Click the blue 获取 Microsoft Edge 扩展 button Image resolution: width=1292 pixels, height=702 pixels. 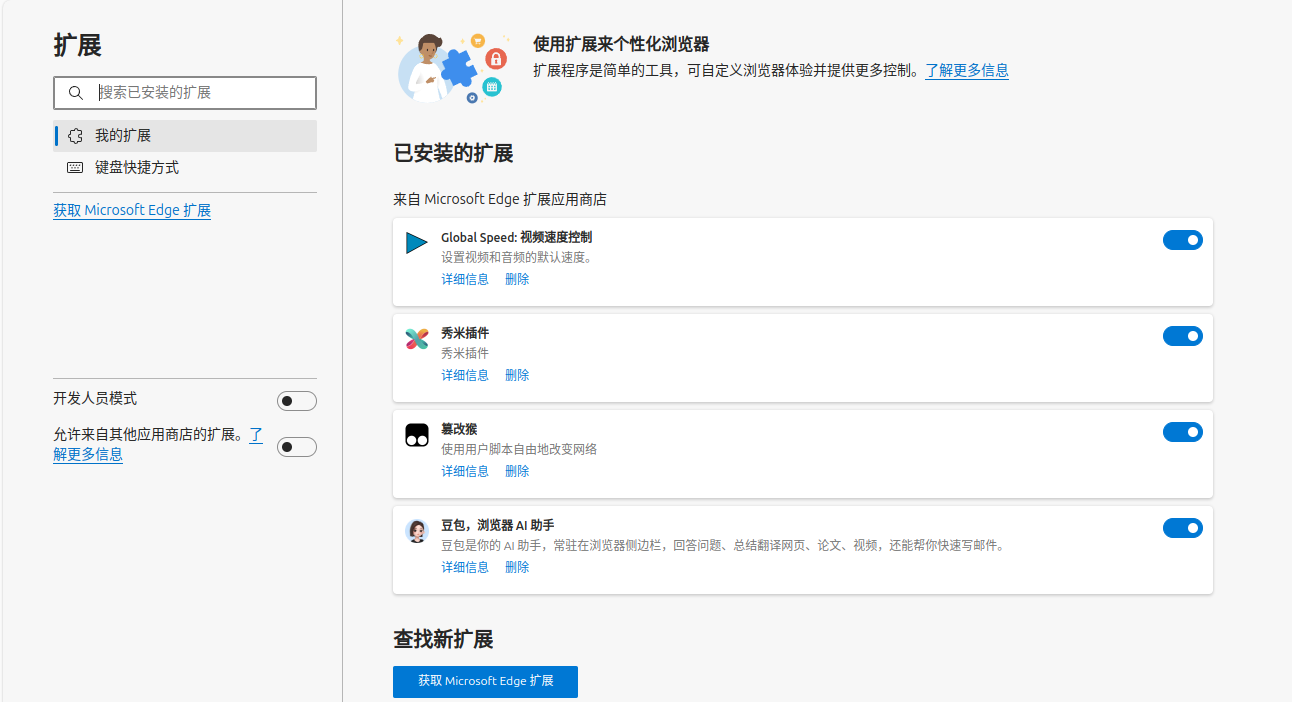coord(485,681)
